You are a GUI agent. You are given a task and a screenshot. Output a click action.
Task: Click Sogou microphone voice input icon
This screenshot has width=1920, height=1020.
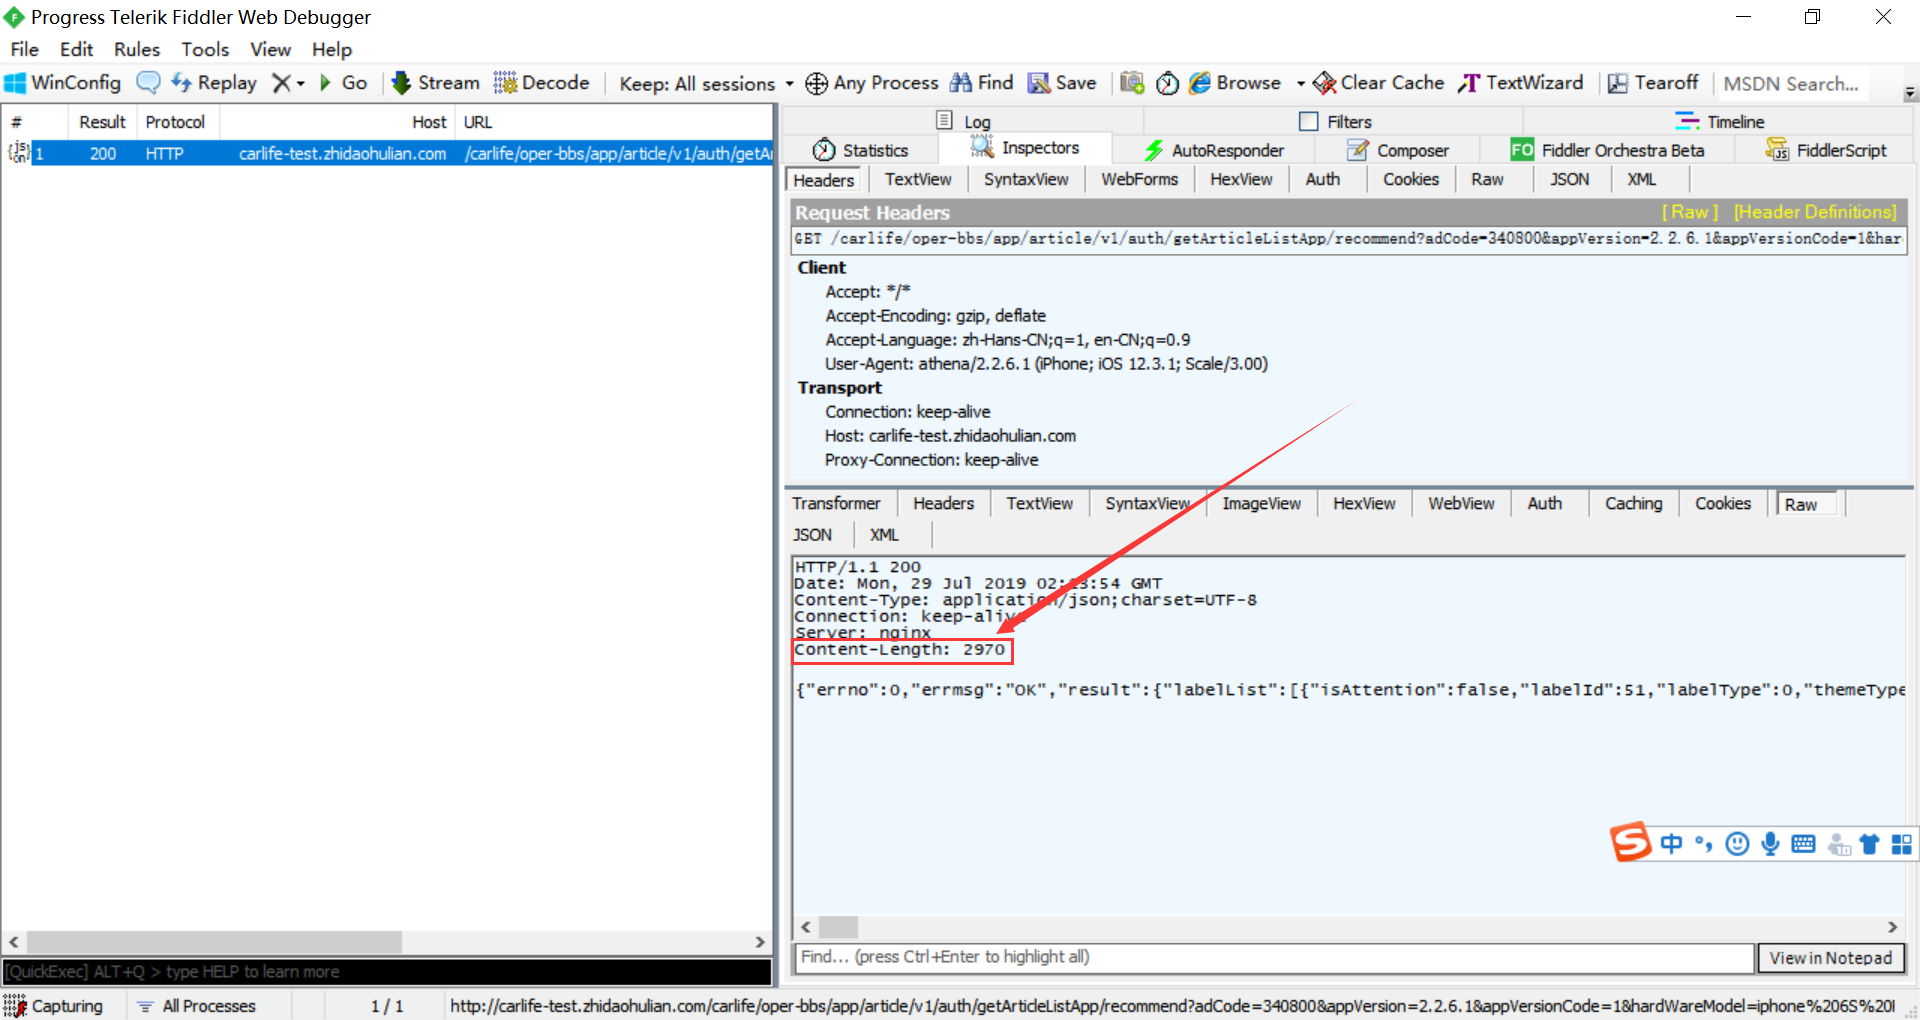(x=1770, y=844)
